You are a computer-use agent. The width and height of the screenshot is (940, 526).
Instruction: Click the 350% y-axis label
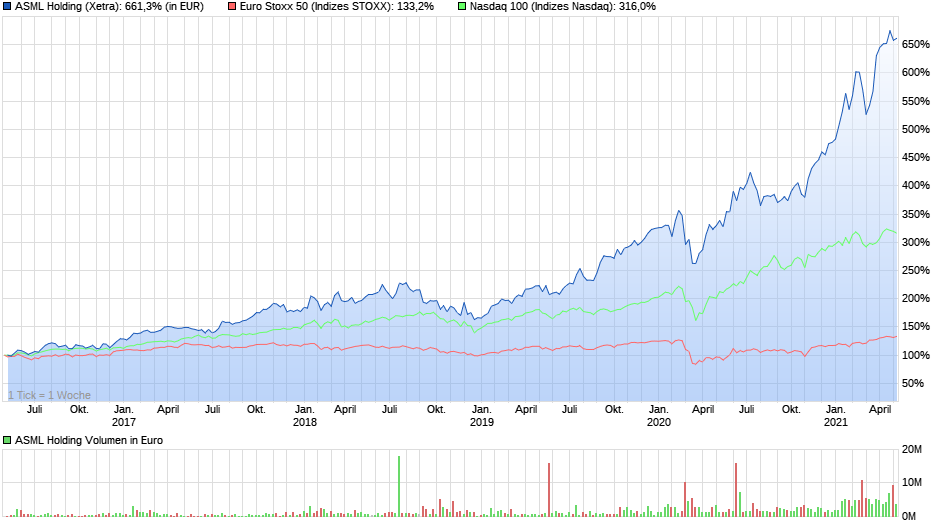(x=915, y=214)
